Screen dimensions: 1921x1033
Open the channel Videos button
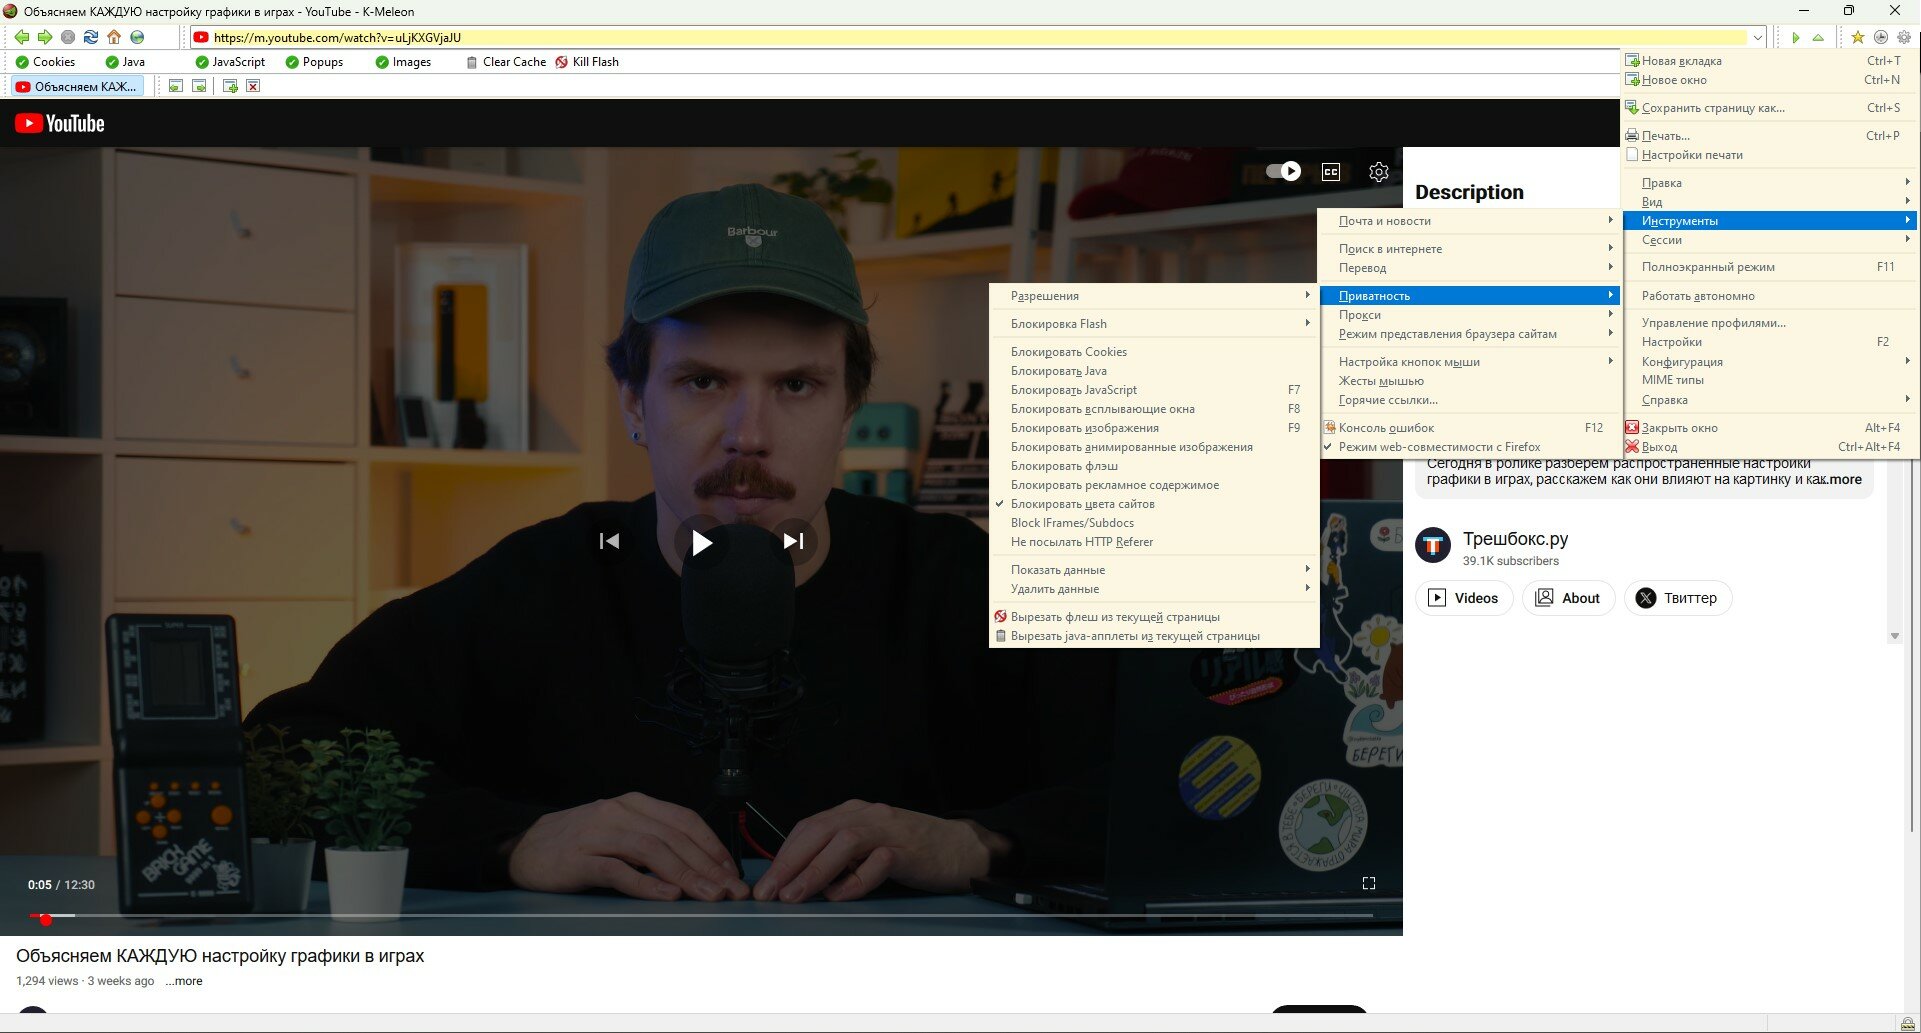pyautogui.click(x=1464, y=598)
